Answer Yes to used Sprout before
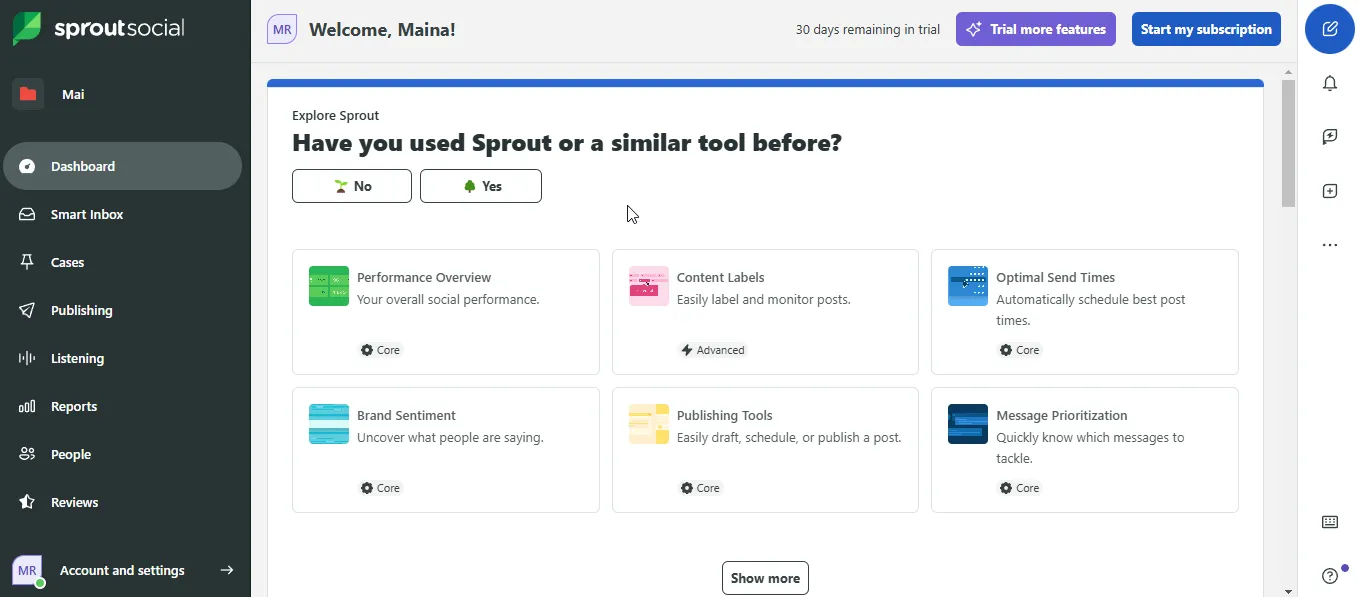Screen dimensions: 1359x597 pos(481,186)
